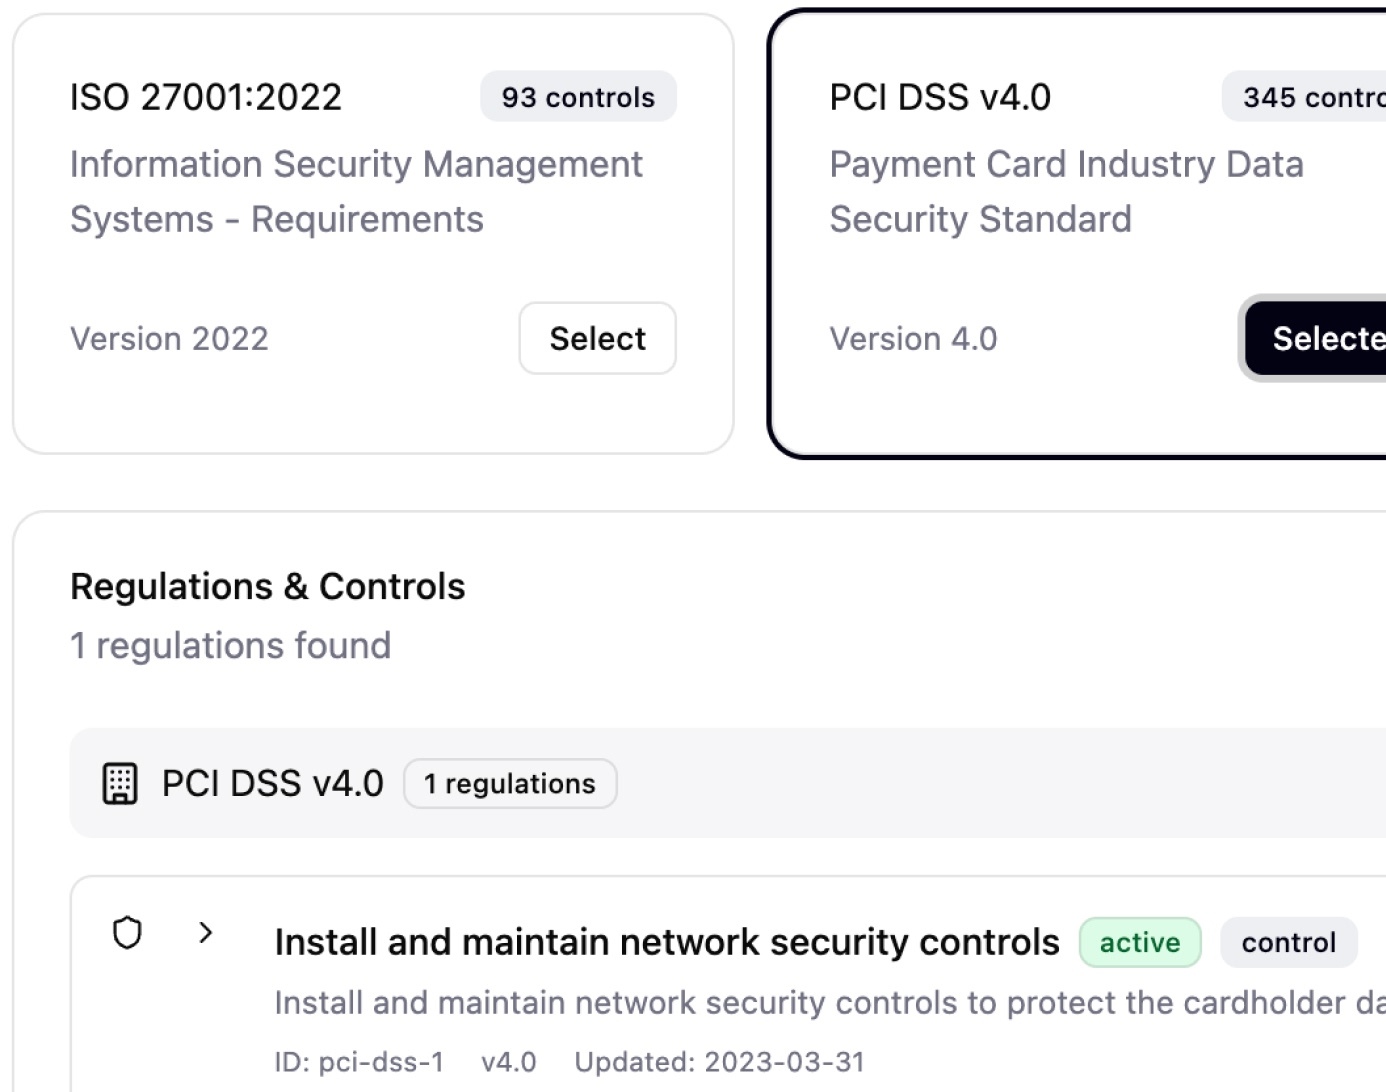Open the PCI DSS v4.0 card title
This screenshot has height=1092, width=1386.
940,97
